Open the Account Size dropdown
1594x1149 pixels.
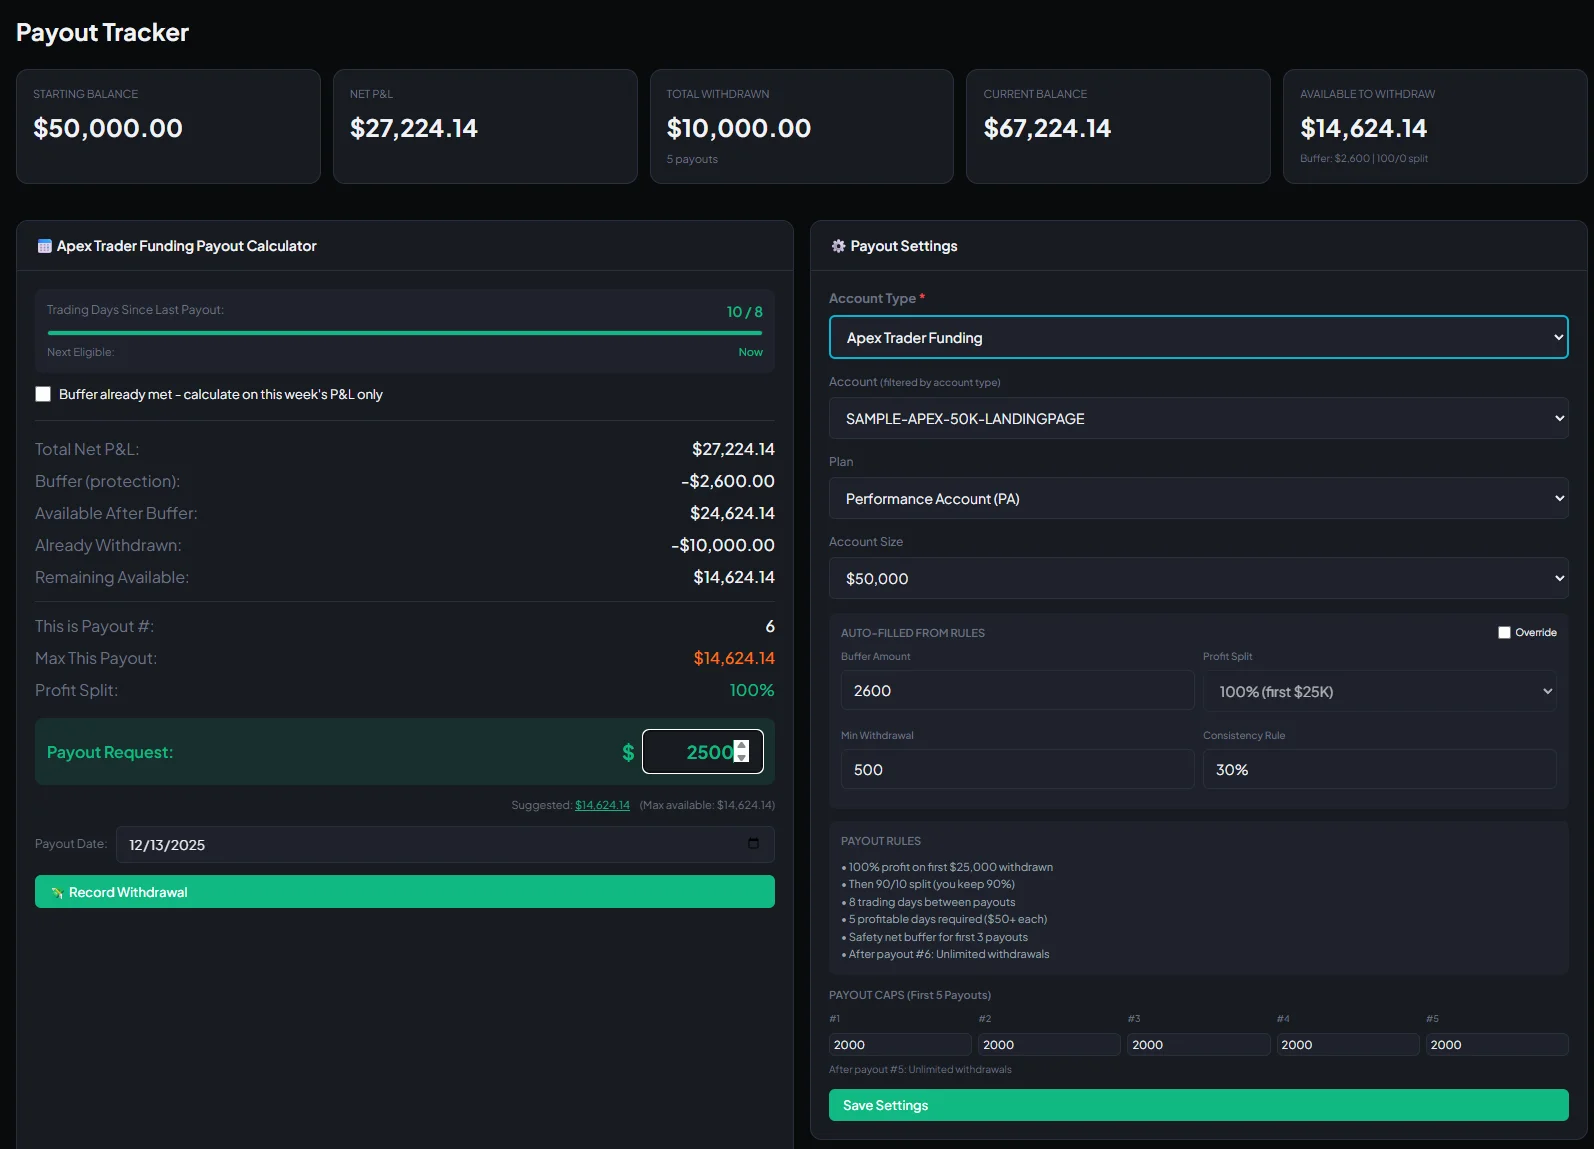point(1198,578)
